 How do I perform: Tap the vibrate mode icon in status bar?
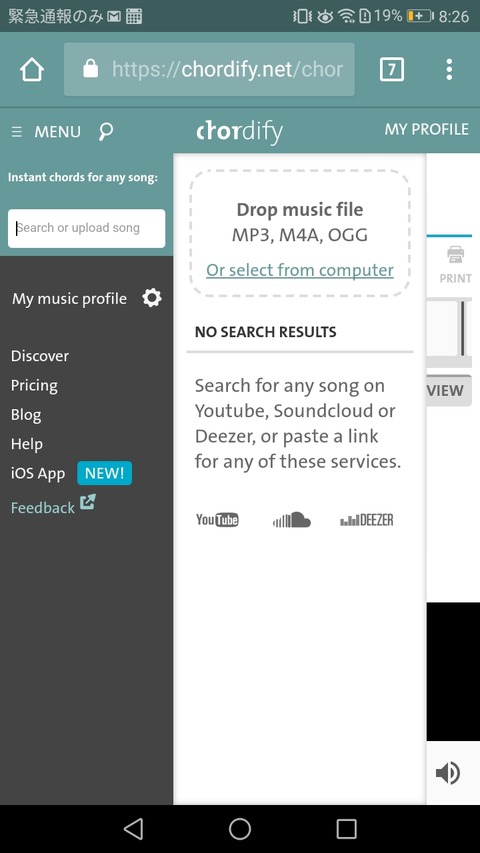[302, 16]
